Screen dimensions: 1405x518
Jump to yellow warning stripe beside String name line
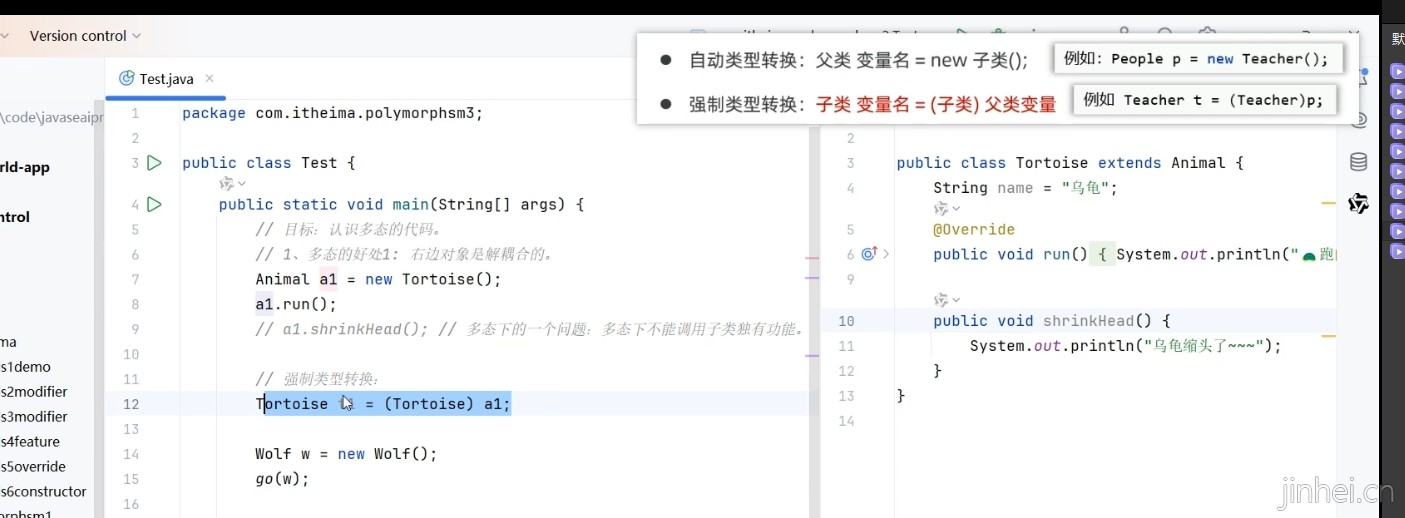point(1328,203)
